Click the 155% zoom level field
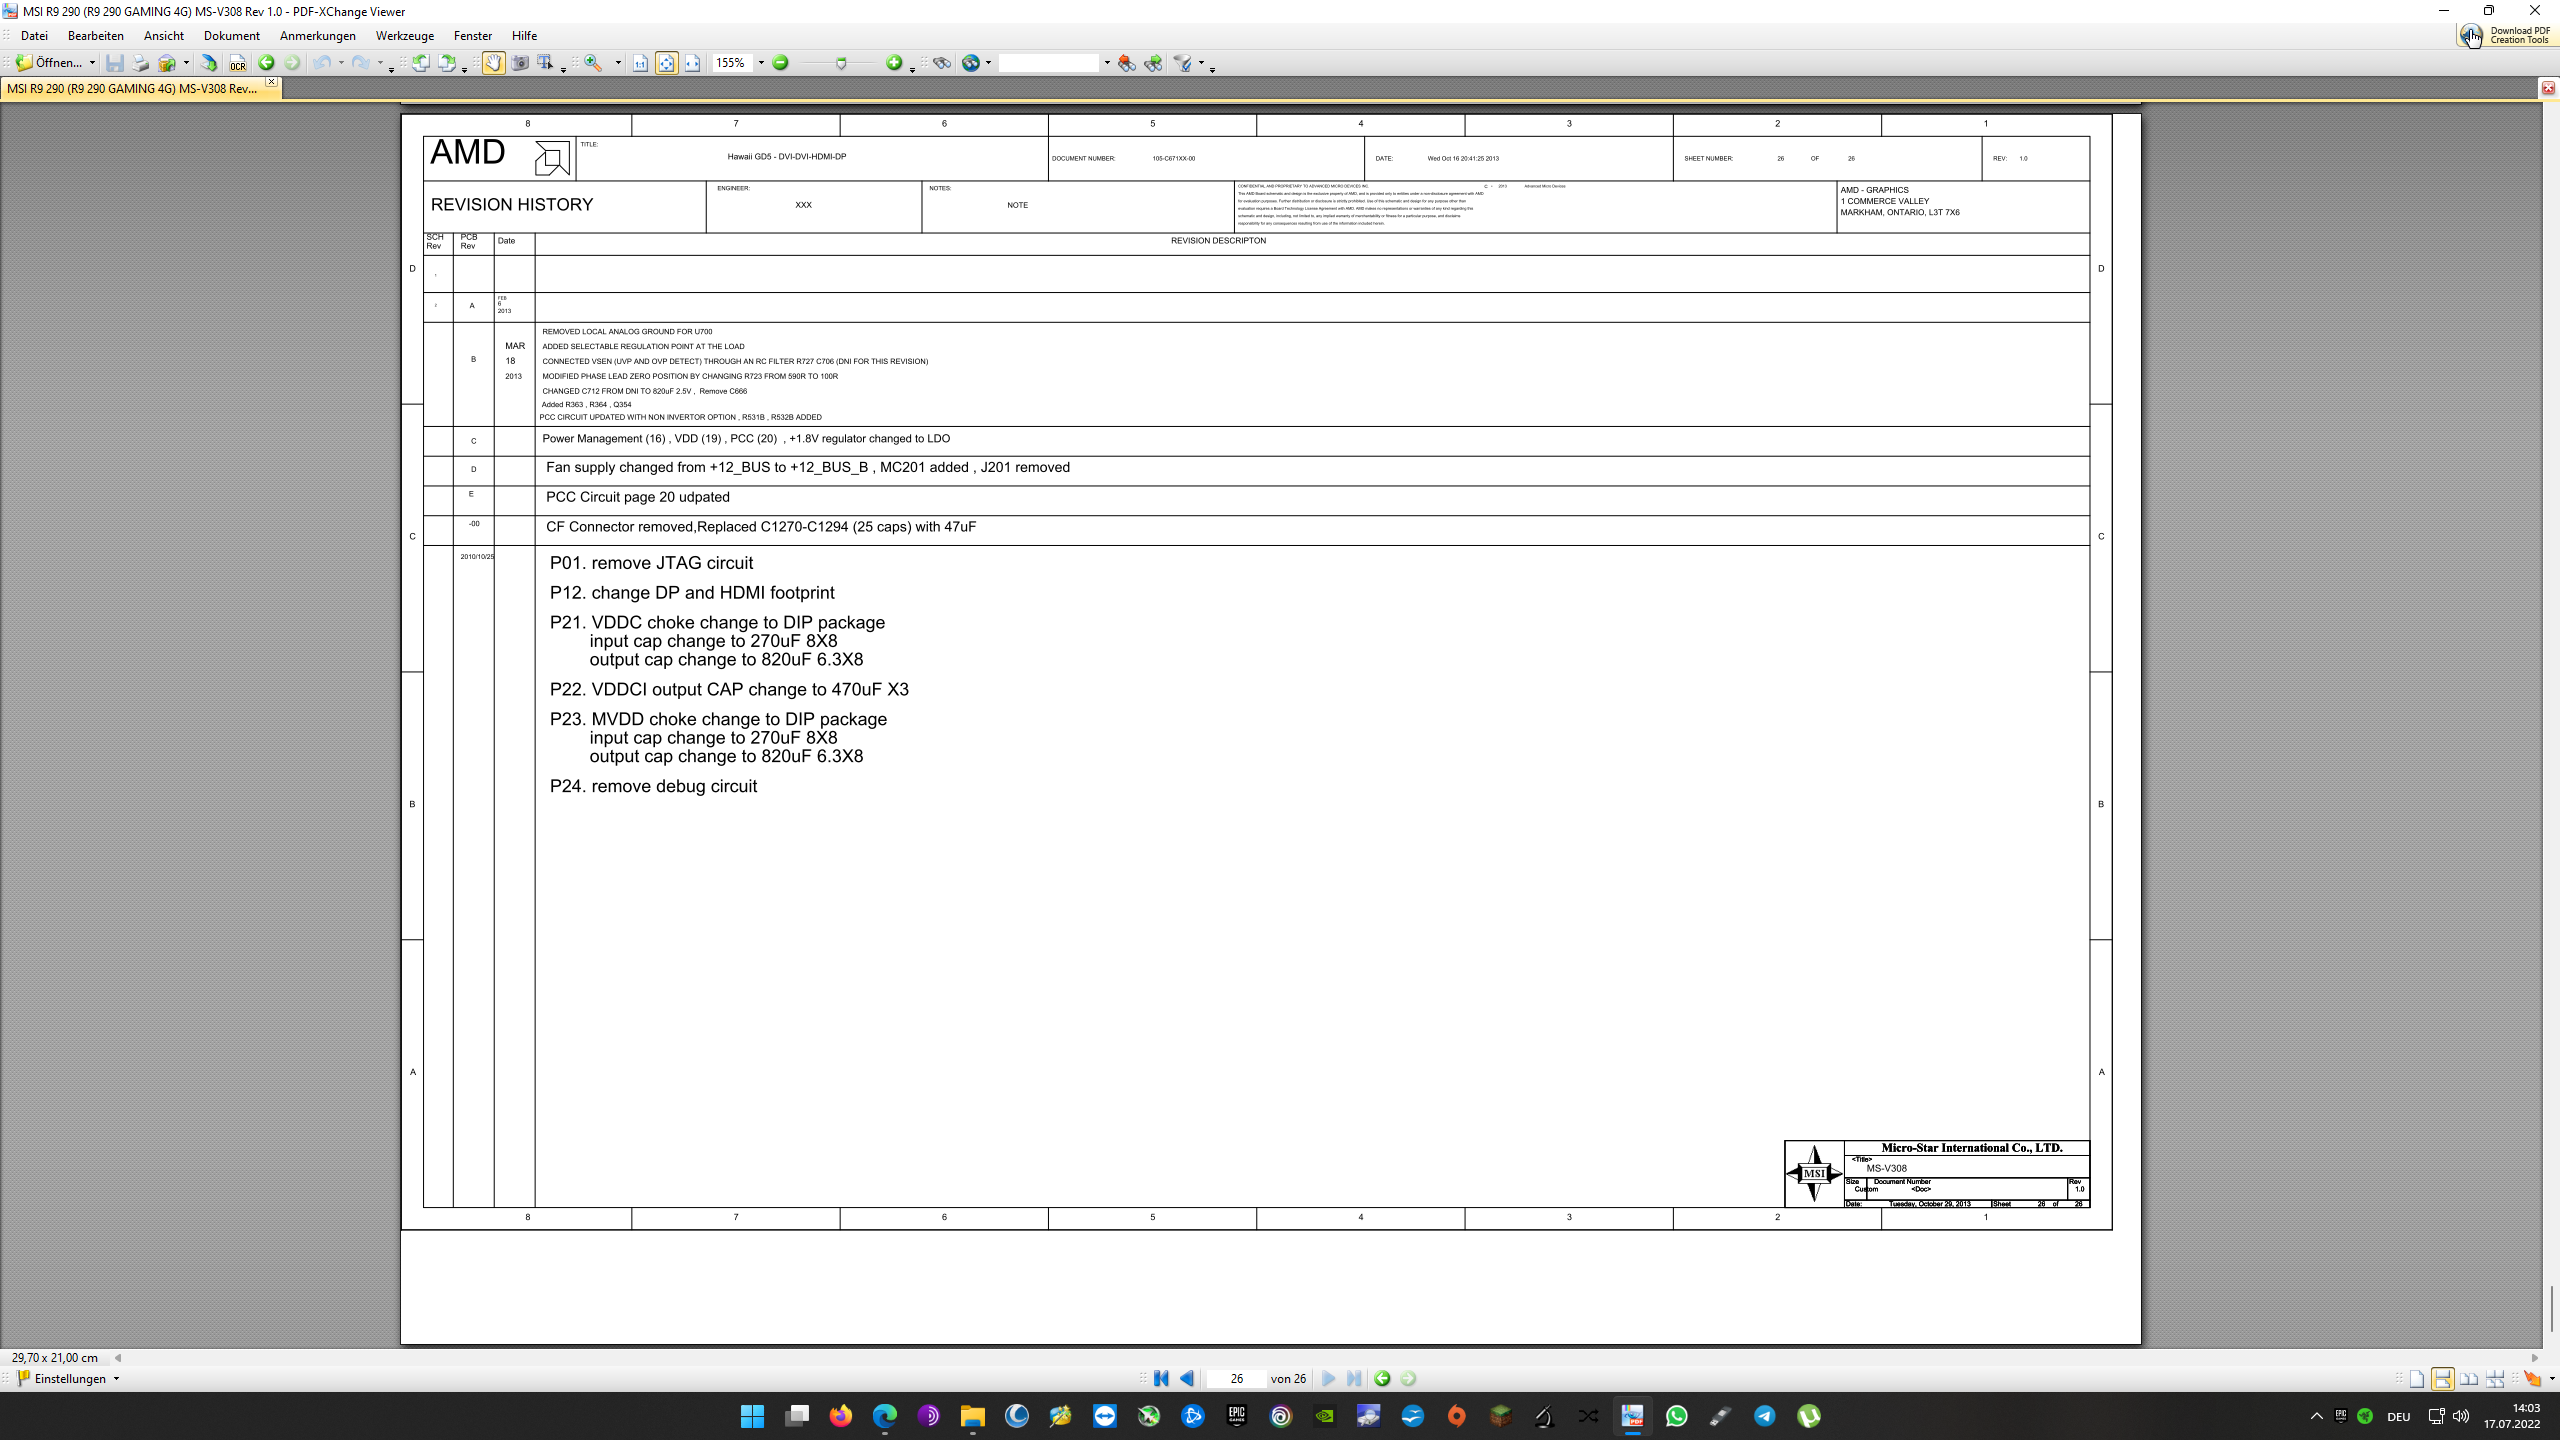The height and width of the screenshot is (1440, 2560). tap(732, 63)
